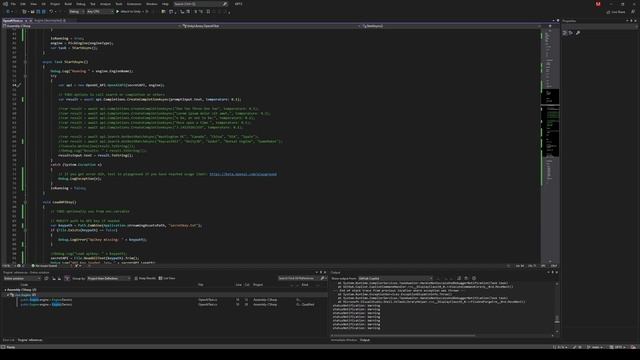The image size is (640, 360).
Task: Click the copy icon in references toolbar
Action: pos(46,278)
